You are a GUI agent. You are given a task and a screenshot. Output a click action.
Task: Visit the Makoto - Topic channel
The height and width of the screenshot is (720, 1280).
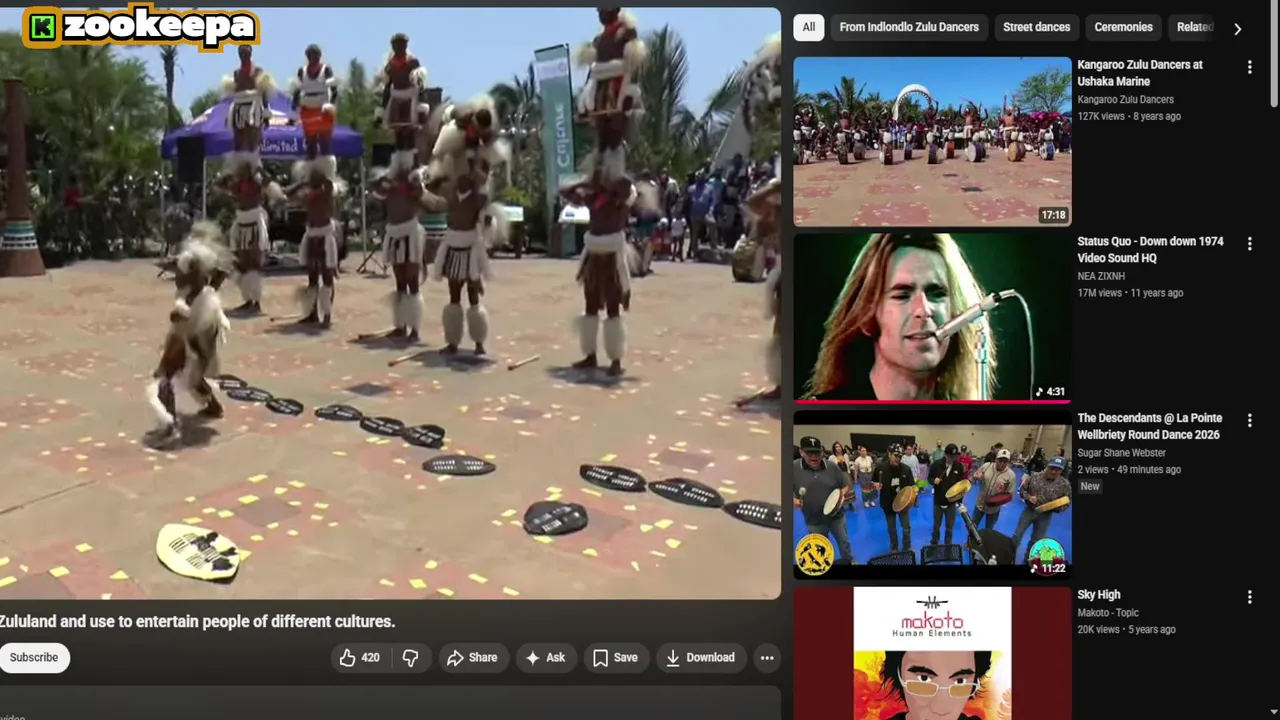pyautogui.click(x=1108, y=613)
